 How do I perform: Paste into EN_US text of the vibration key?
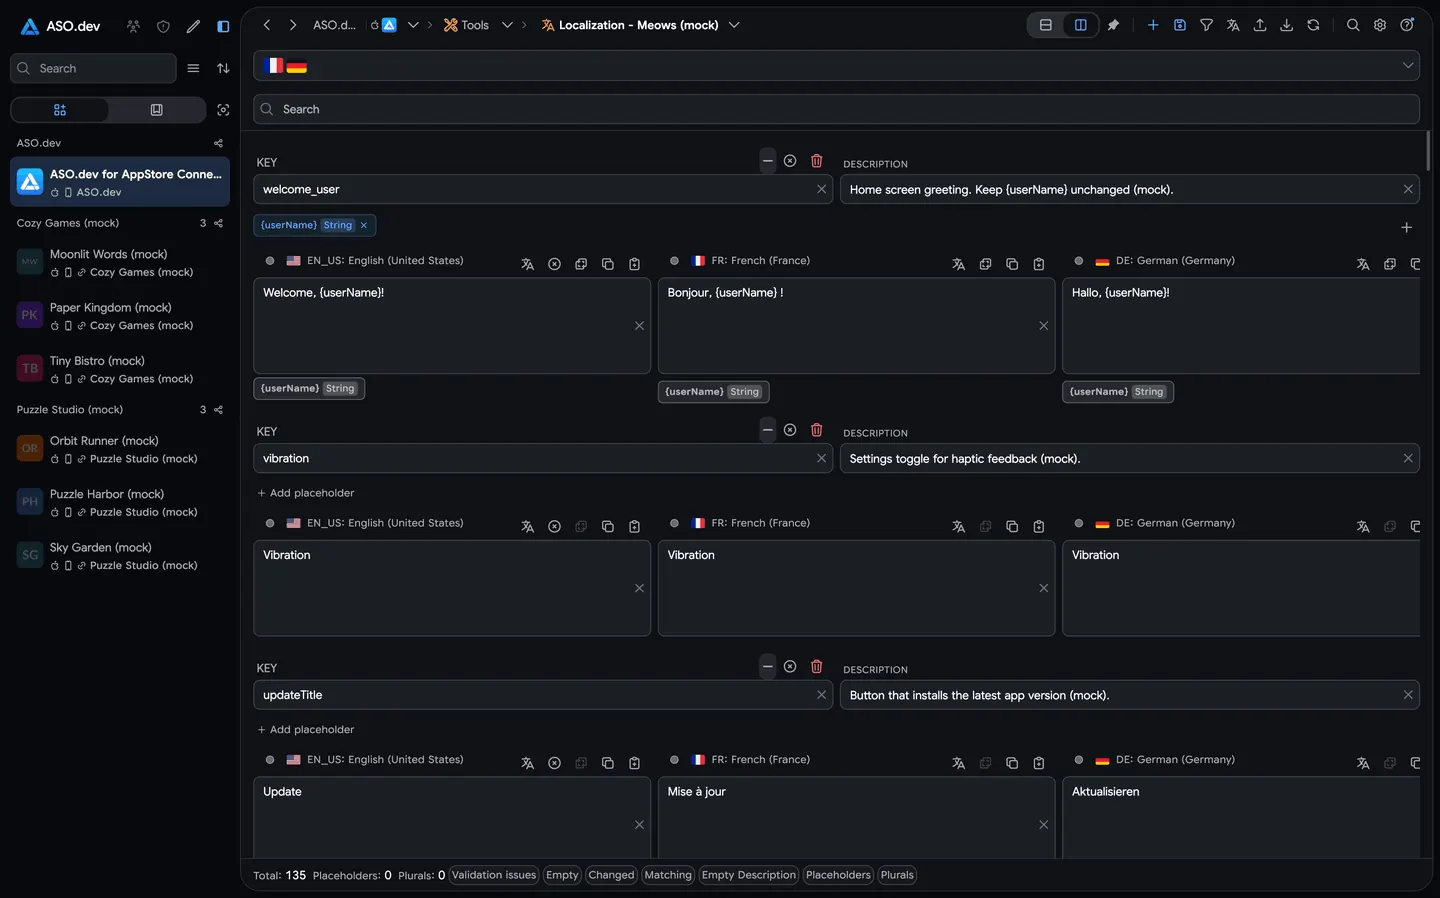634,527
